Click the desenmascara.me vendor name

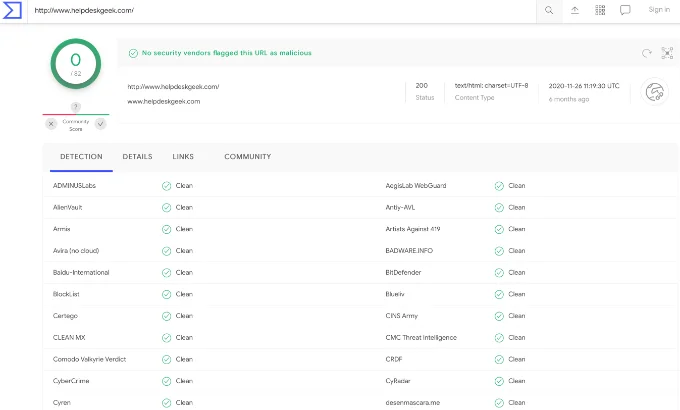pos(413,403)
